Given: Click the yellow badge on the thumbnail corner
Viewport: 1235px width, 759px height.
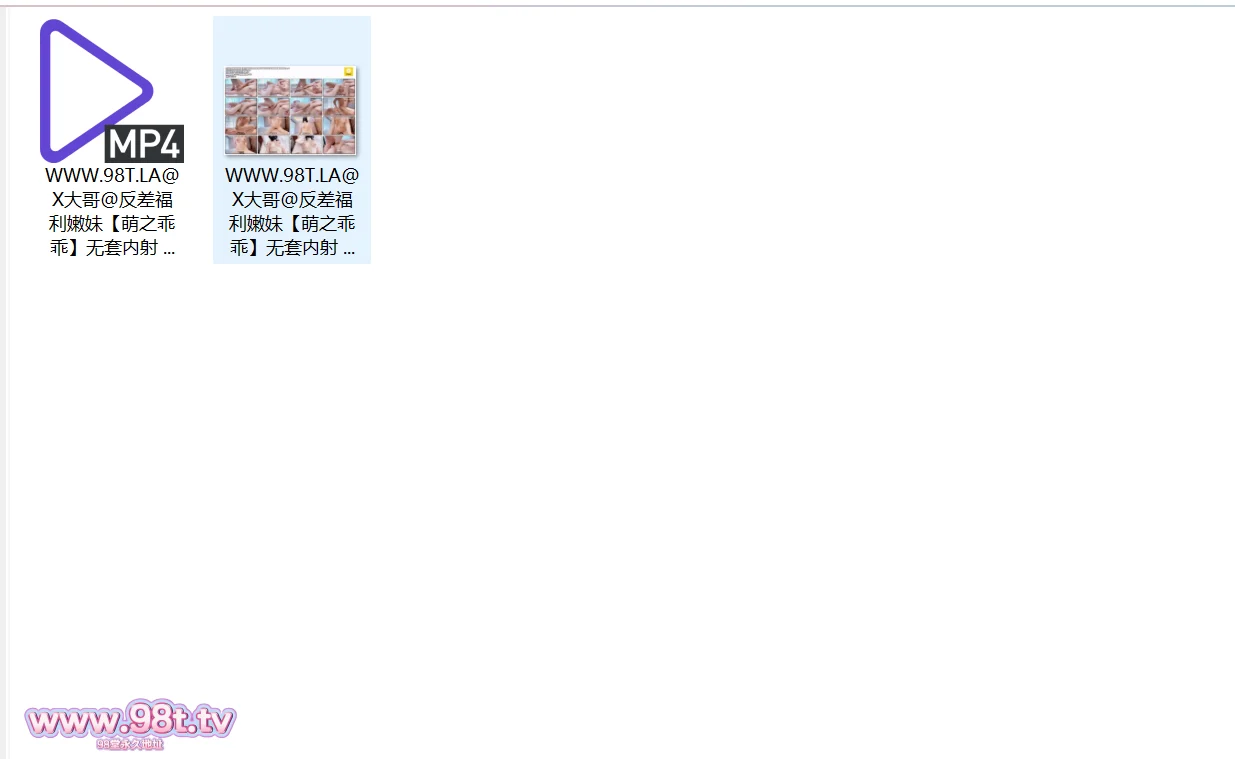Looking at the screenshot, I should click(x=348, y=72).
